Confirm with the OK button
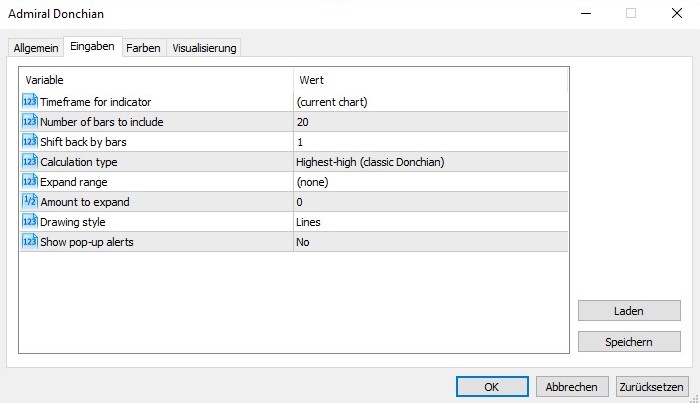The image size is (700, 403). pos(492,387)
